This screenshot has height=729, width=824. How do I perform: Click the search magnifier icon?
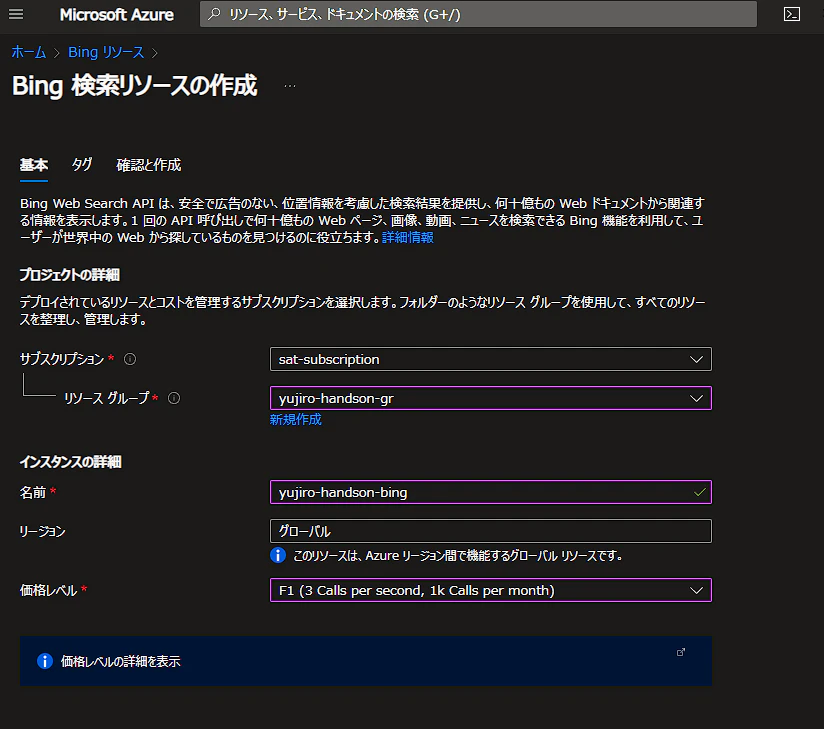point(214,14)
